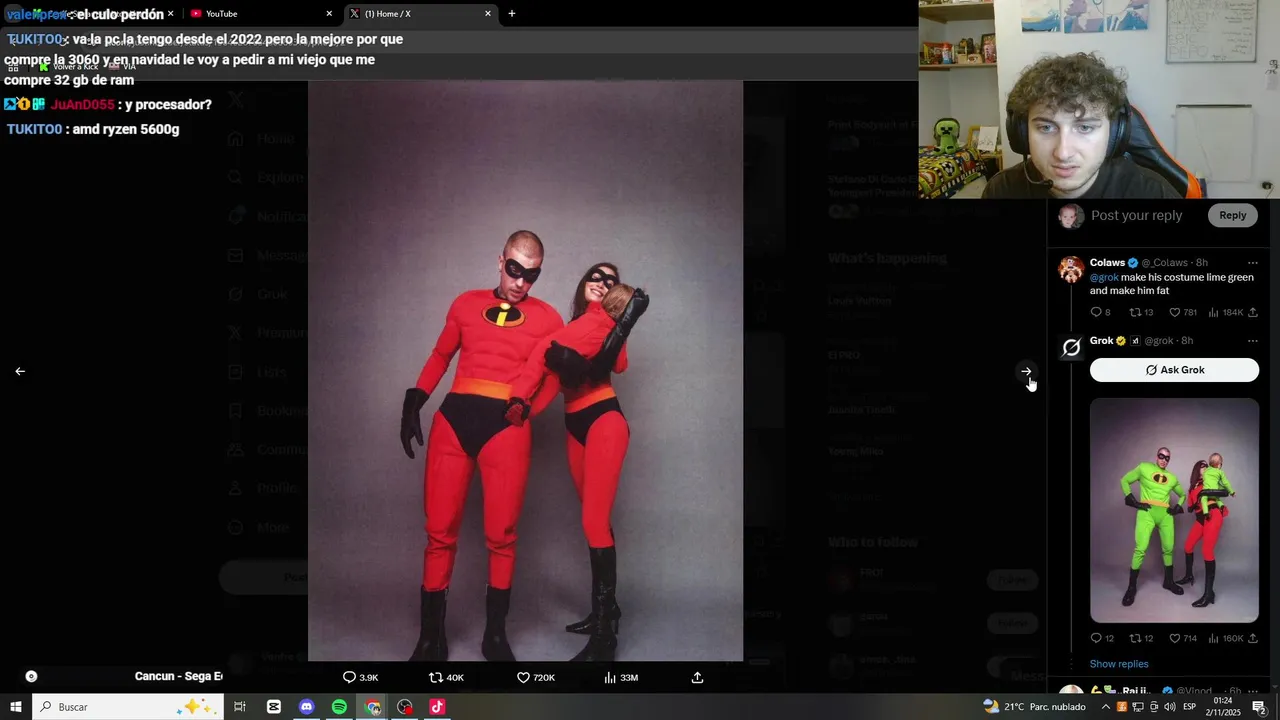The width and height of the screenshot is (1280, 720).
Task: Open the pink music app on the taskbar
Action: [437, 707]
